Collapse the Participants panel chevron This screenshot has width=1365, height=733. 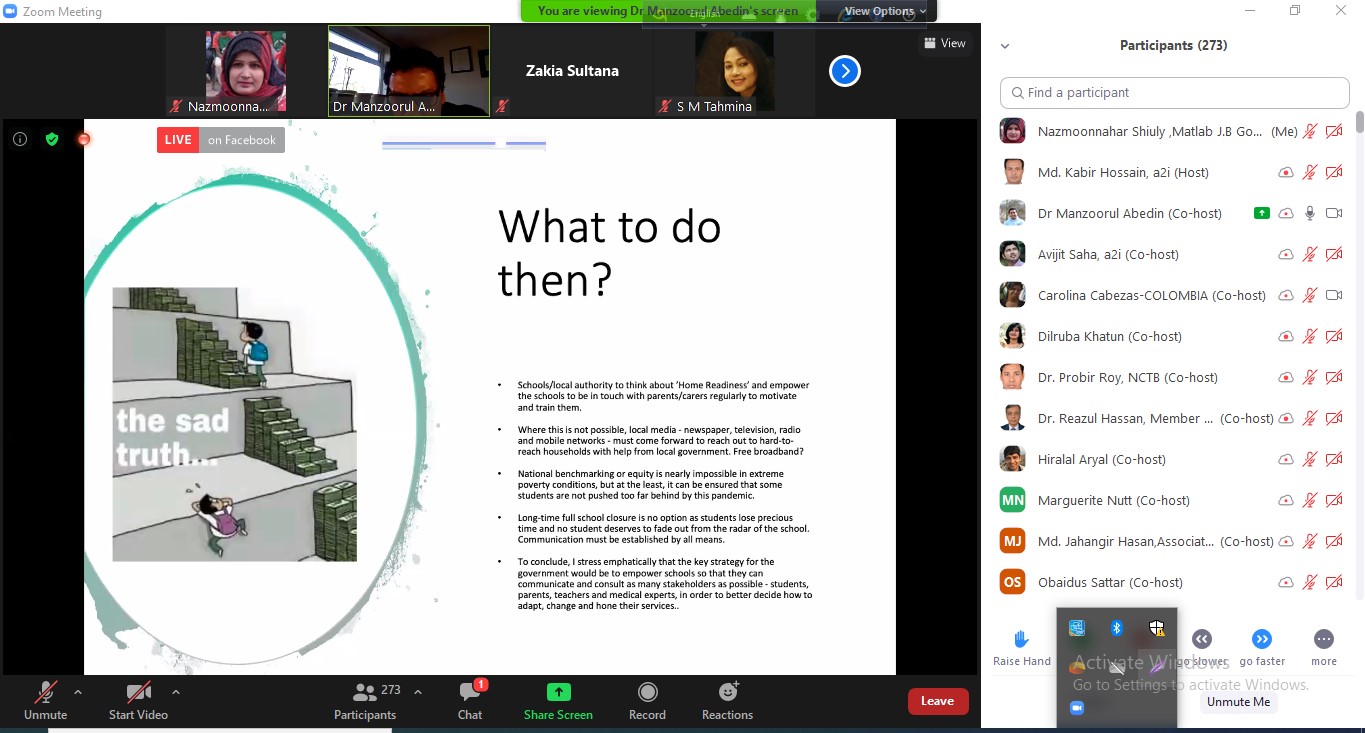point(1005,46)
